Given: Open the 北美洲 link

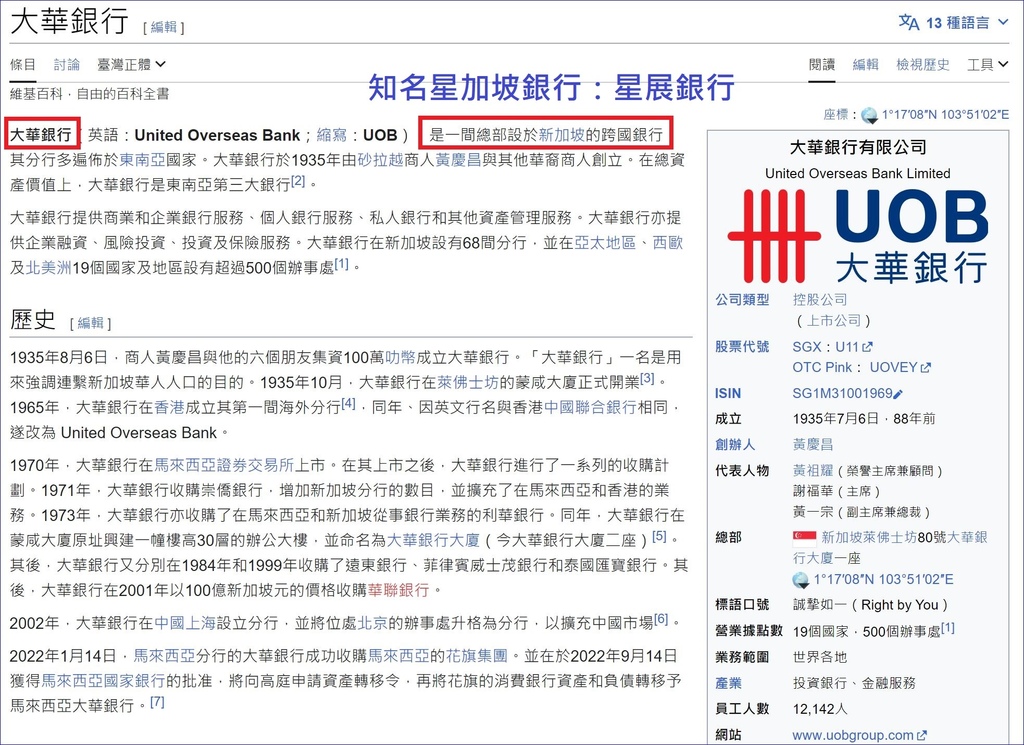Looking at the screenshot, I should click(48, 268).
